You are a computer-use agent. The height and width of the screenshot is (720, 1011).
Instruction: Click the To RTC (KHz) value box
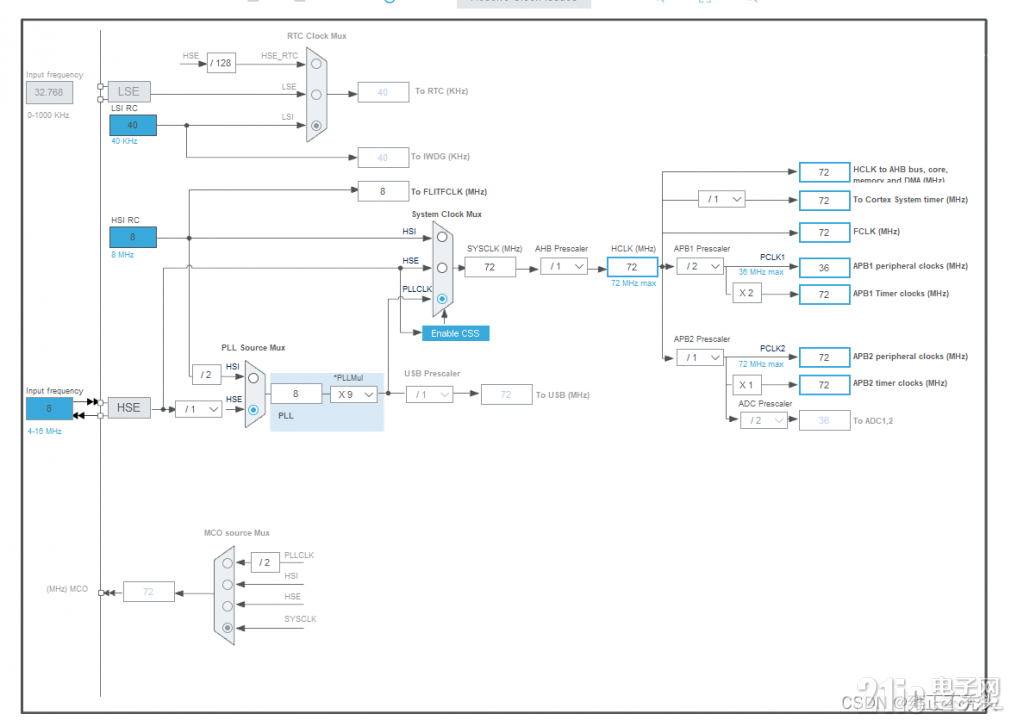[x=383, y=92]
